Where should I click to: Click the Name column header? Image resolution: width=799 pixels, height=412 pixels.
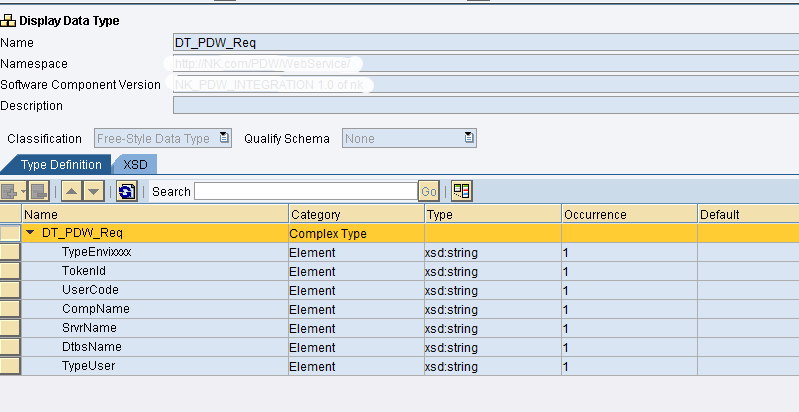(x=155, y=214)
